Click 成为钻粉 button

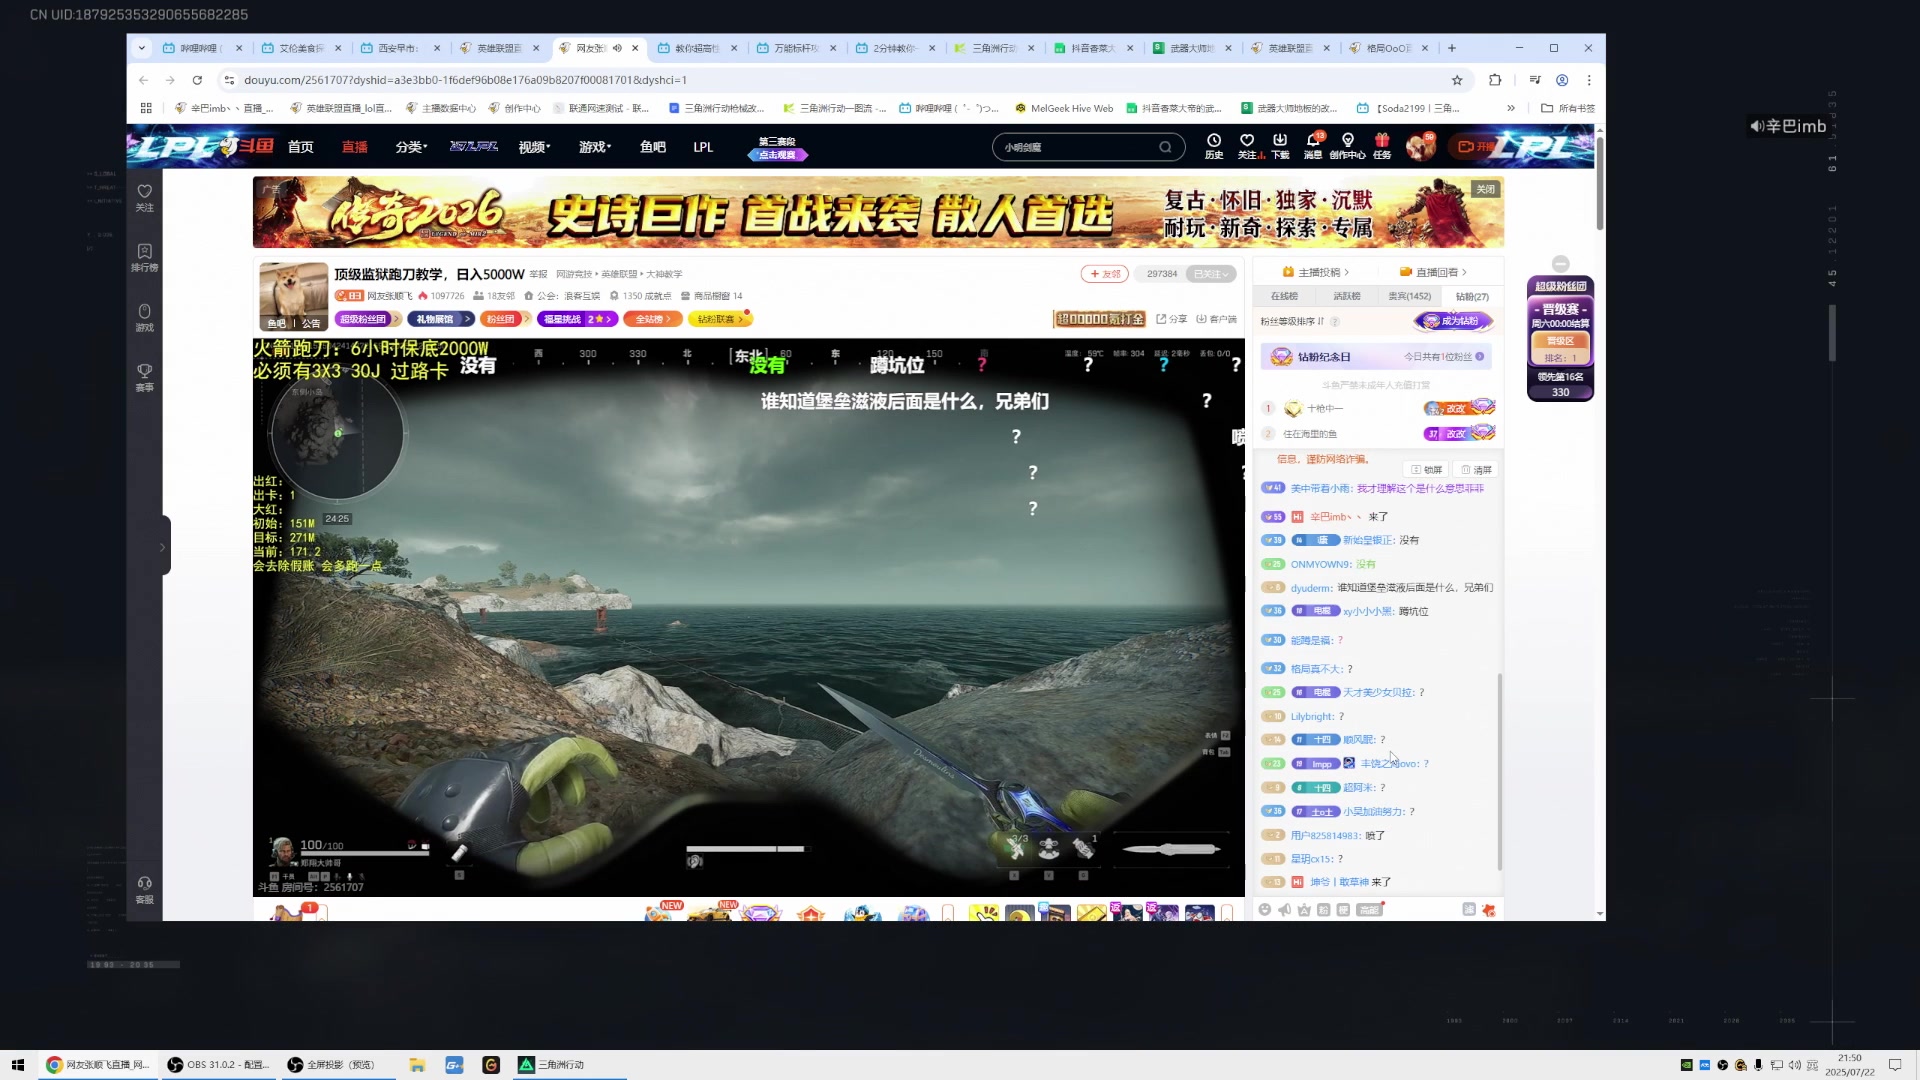point(1453,321)
